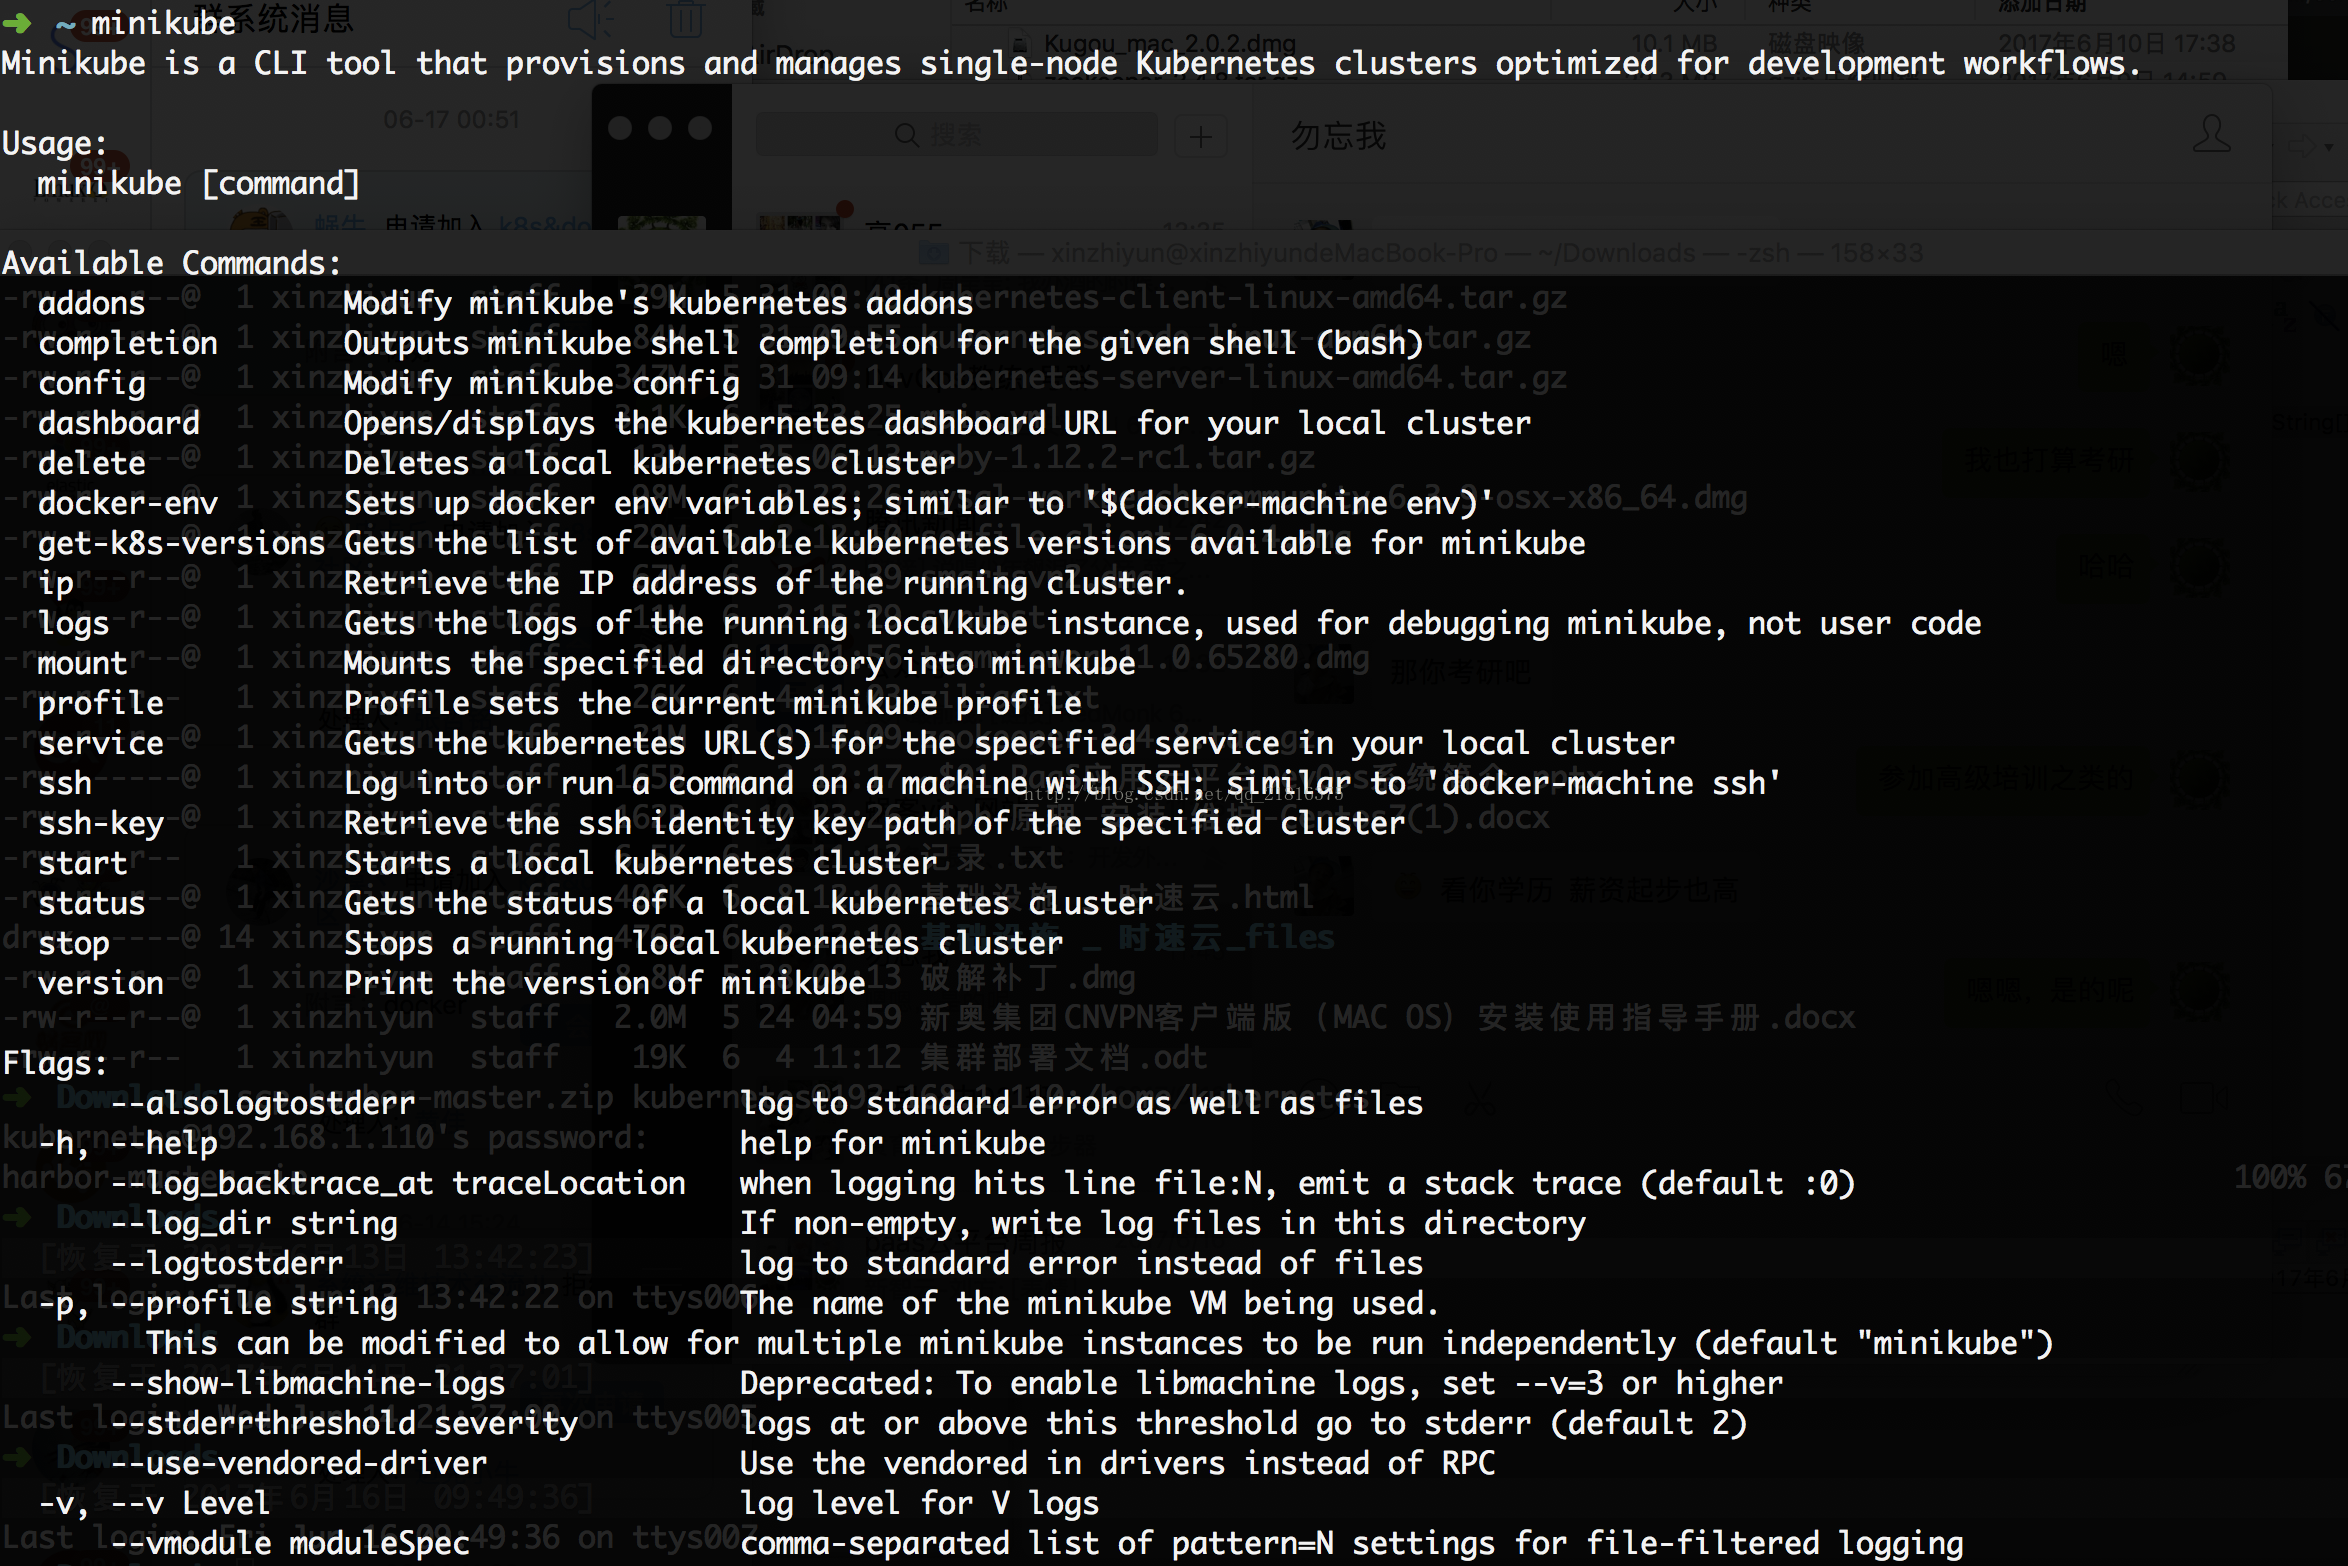Click 'Mounts the specified directory into minikube' text

pos(739,663)
